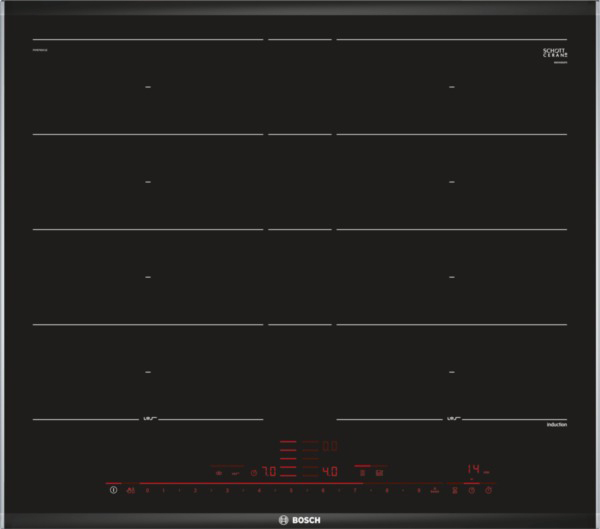
Task: Touch the top-right cooking zone center mark
Action: tap(452, 87)
